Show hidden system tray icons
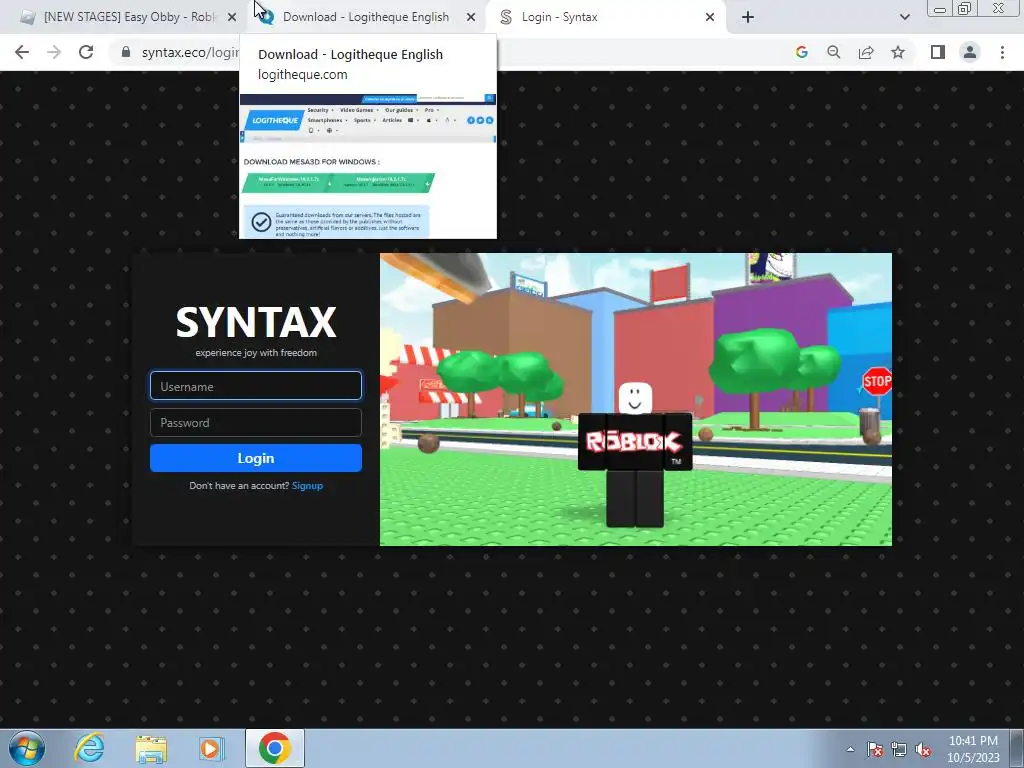This screenshot has width=1024, height=768. (850, 749)
